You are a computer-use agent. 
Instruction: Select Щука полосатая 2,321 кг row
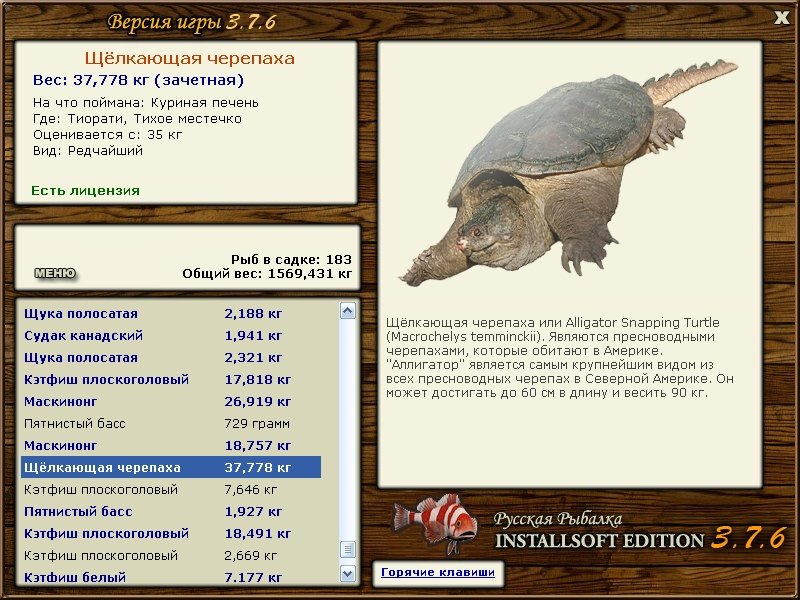171,357
